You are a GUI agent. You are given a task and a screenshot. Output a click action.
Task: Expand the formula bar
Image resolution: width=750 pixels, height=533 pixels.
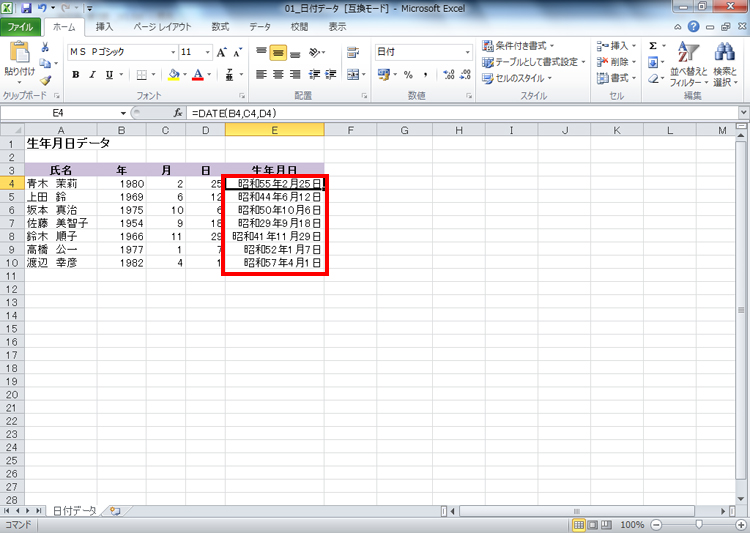pos(743,113)
